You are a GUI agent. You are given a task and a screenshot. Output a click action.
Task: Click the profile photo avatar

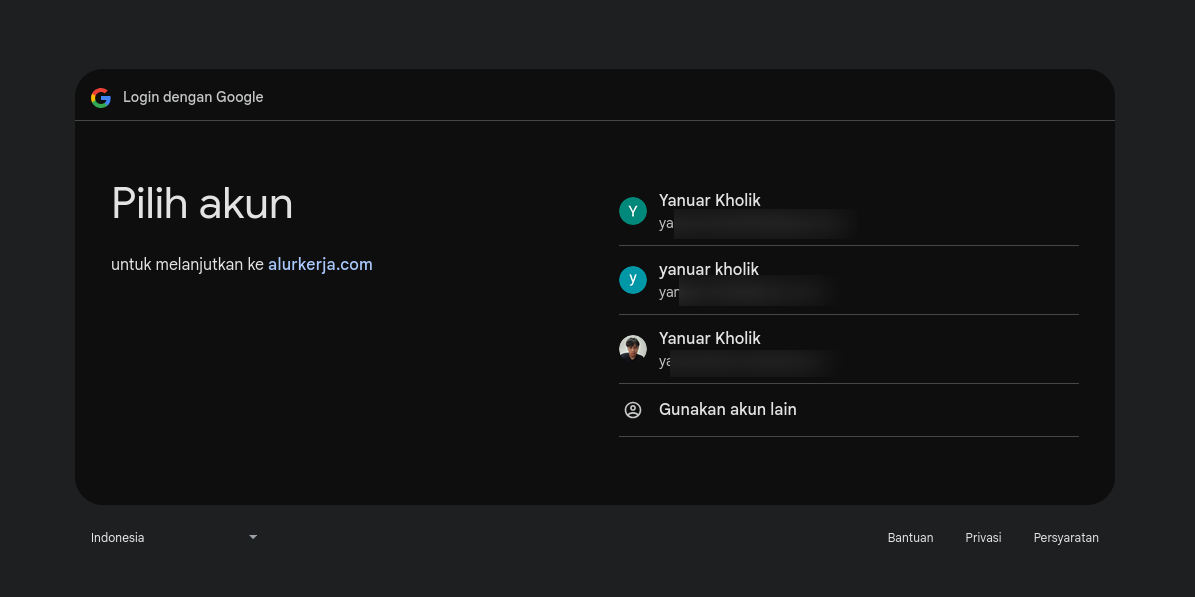coord(633,349)
